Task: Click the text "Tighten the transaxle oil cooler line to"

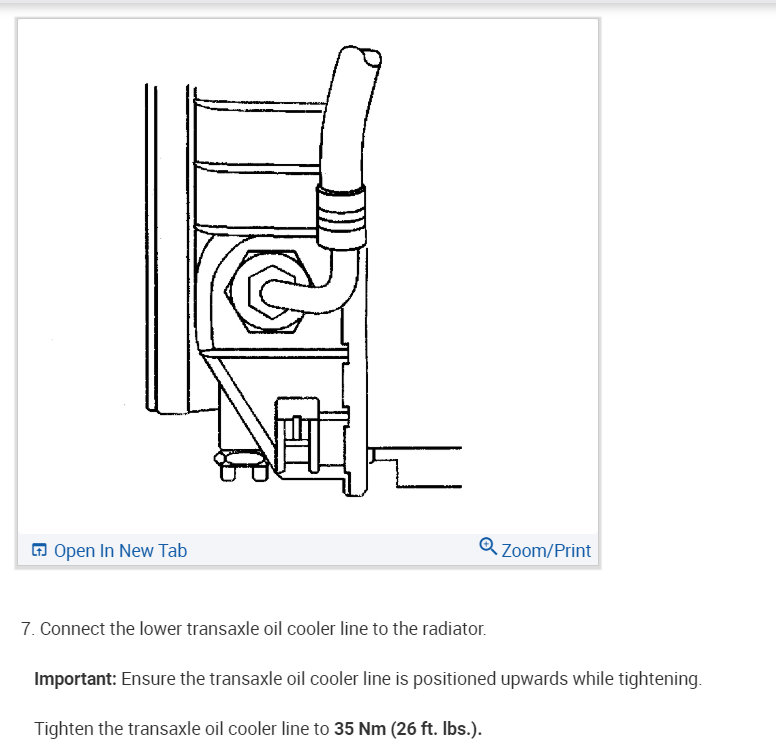Action: tap(182, 729)
